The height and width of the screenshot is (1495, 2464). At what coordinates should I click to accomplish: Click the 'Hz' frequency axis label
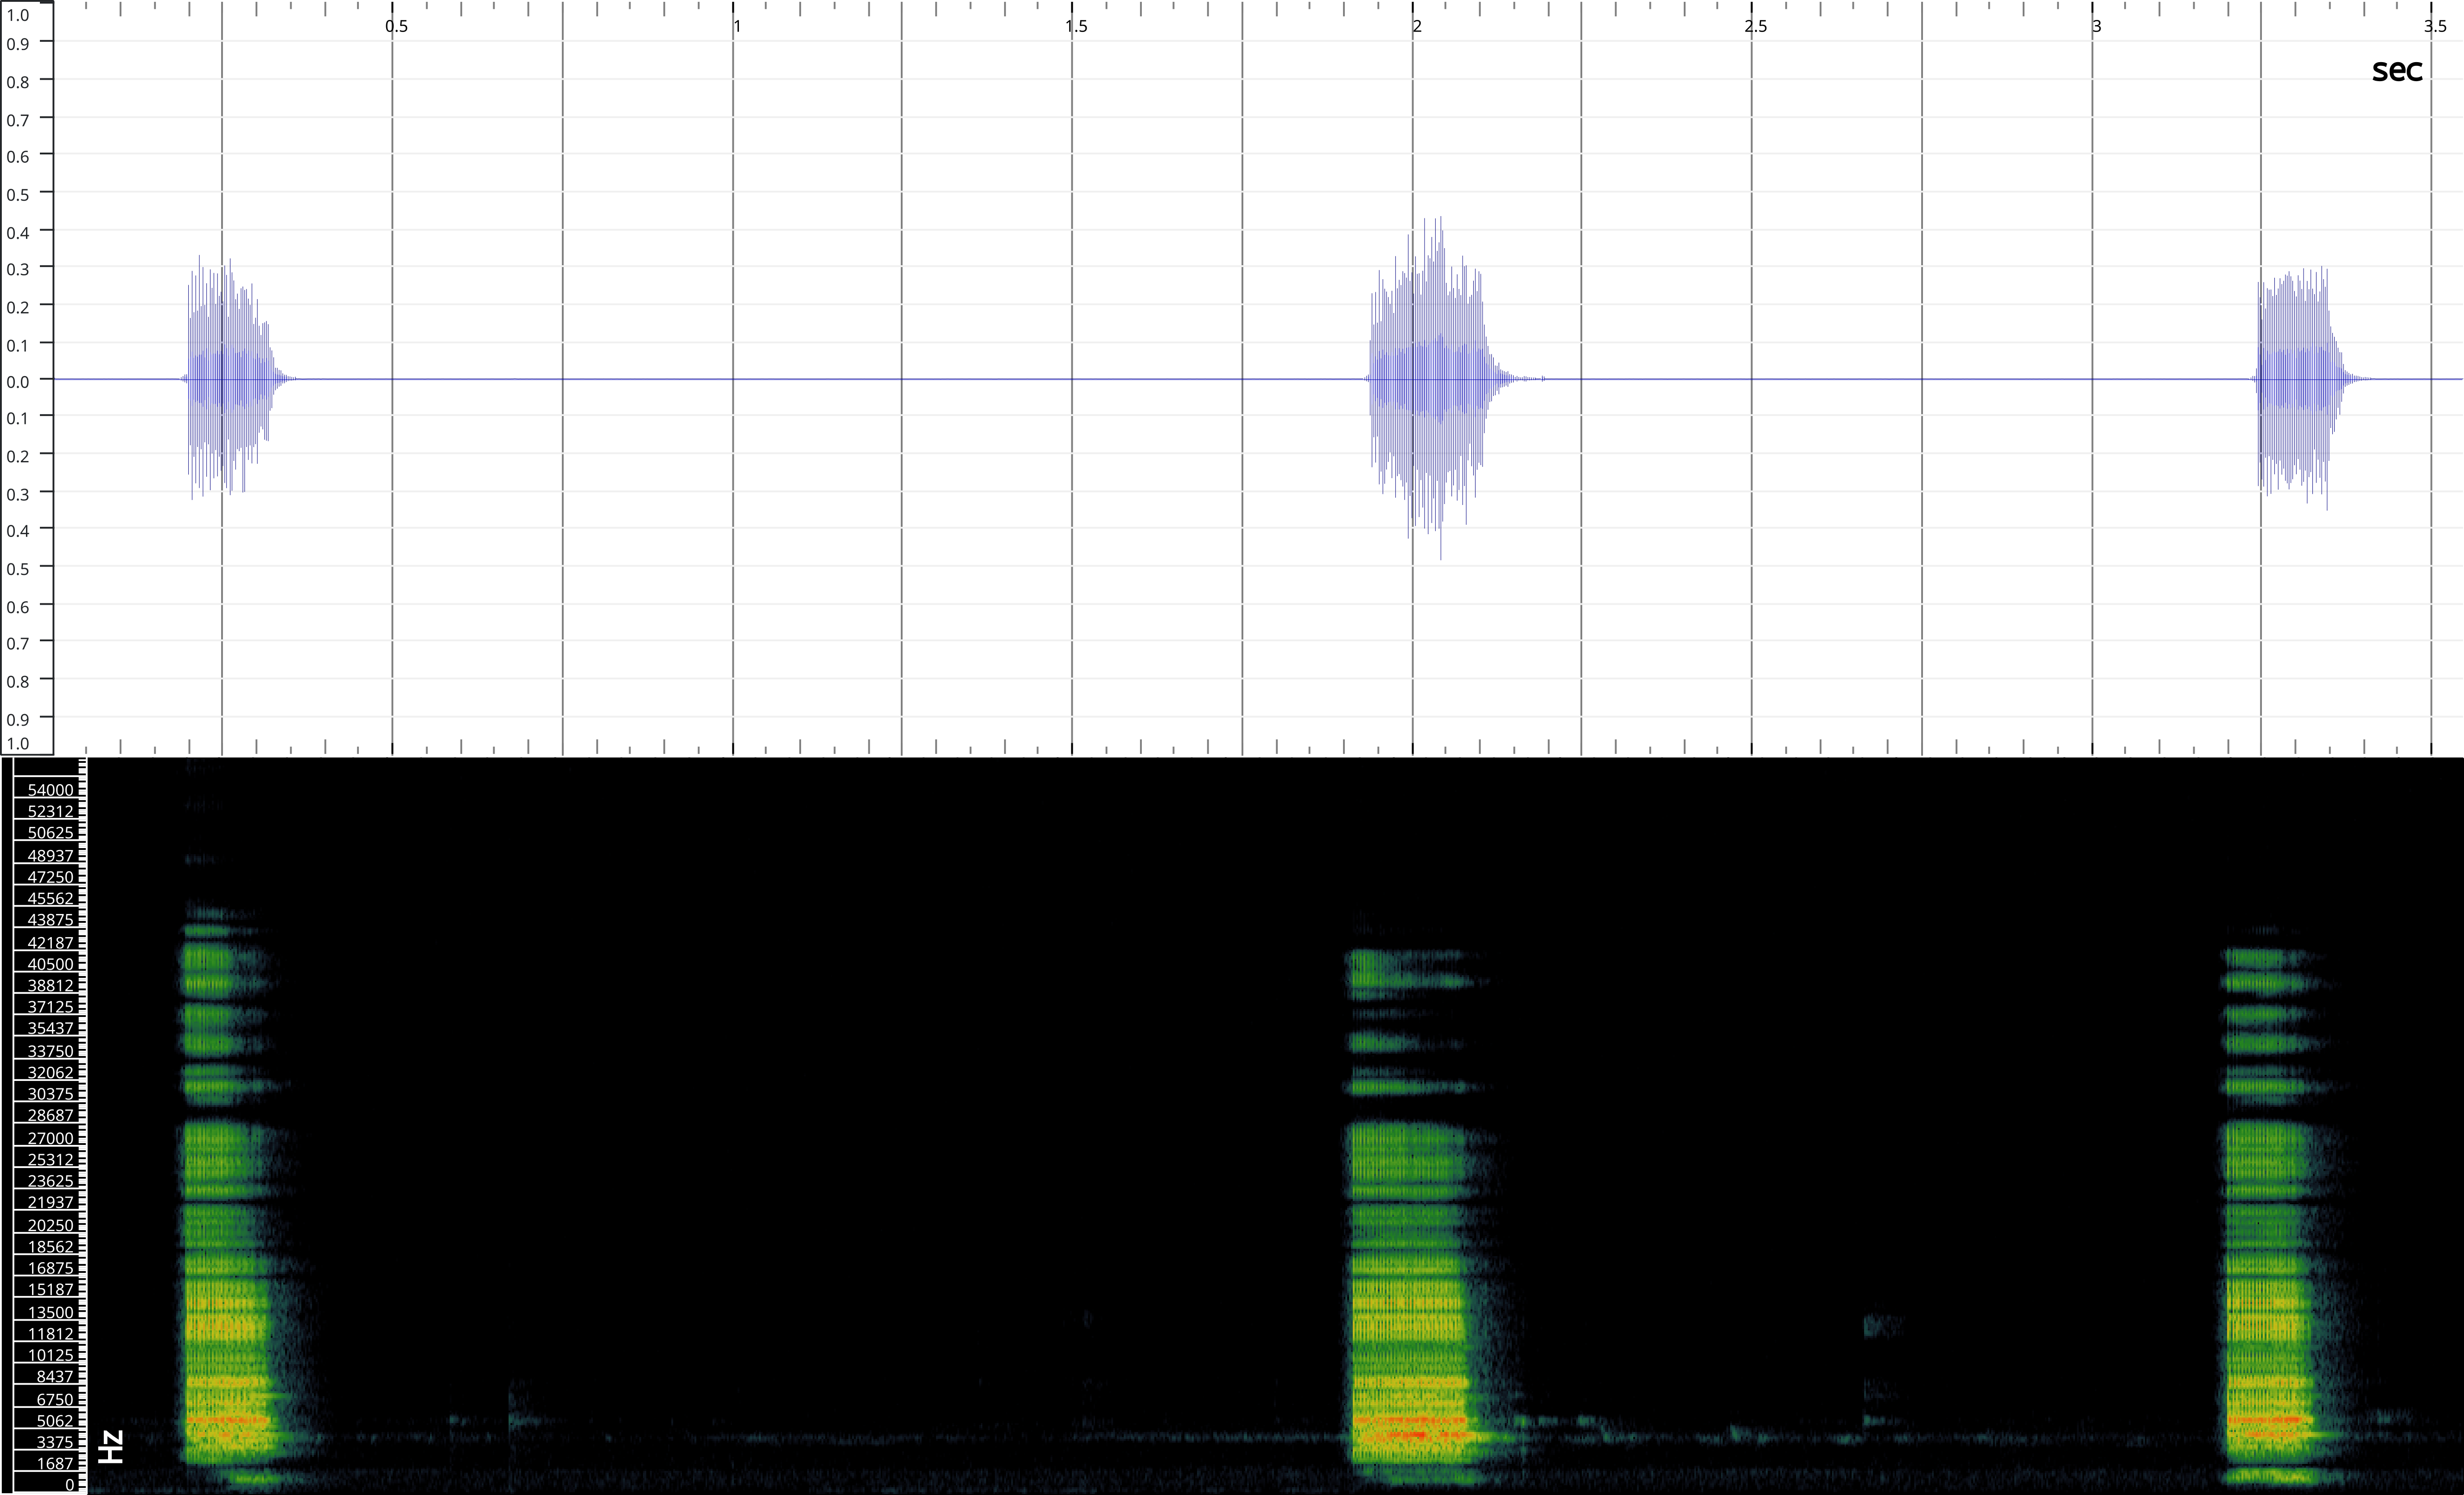pyautogui.click(x=111, y=1446)
